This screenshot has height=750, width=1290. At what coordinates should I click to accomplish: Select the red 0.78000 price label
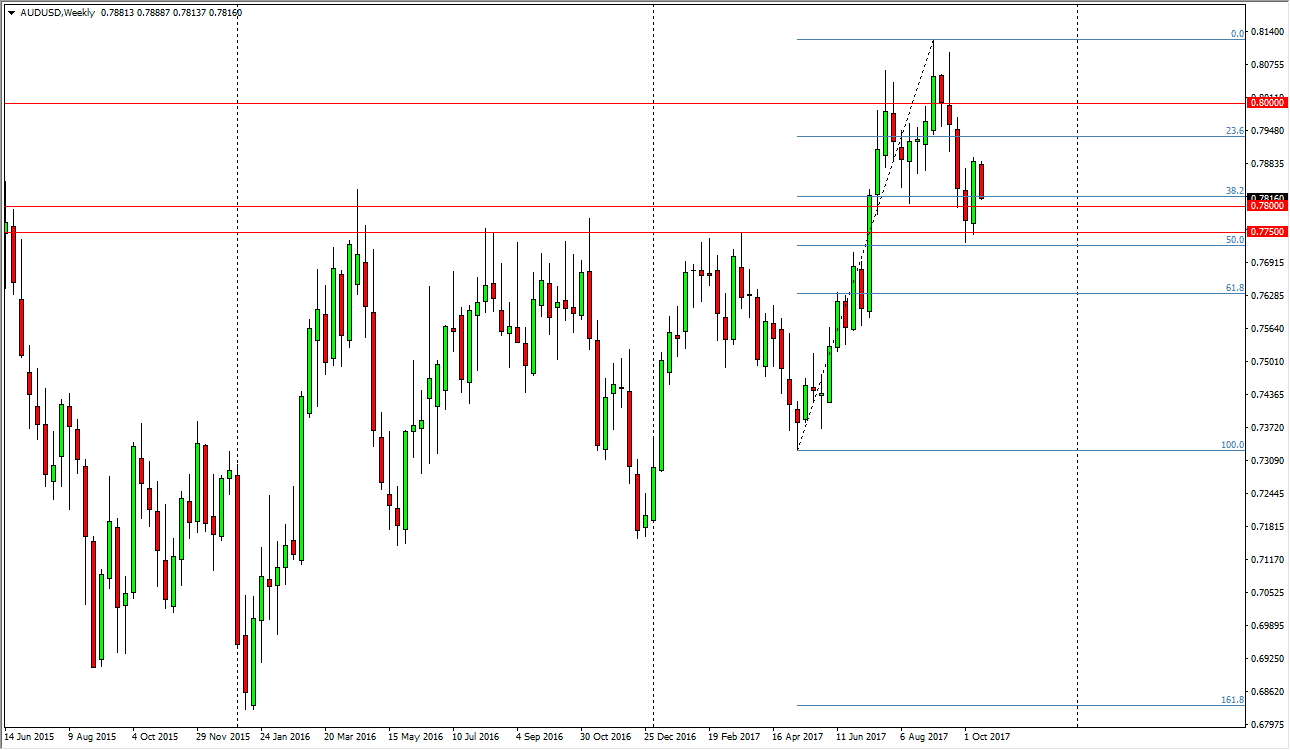point(1267,205)
